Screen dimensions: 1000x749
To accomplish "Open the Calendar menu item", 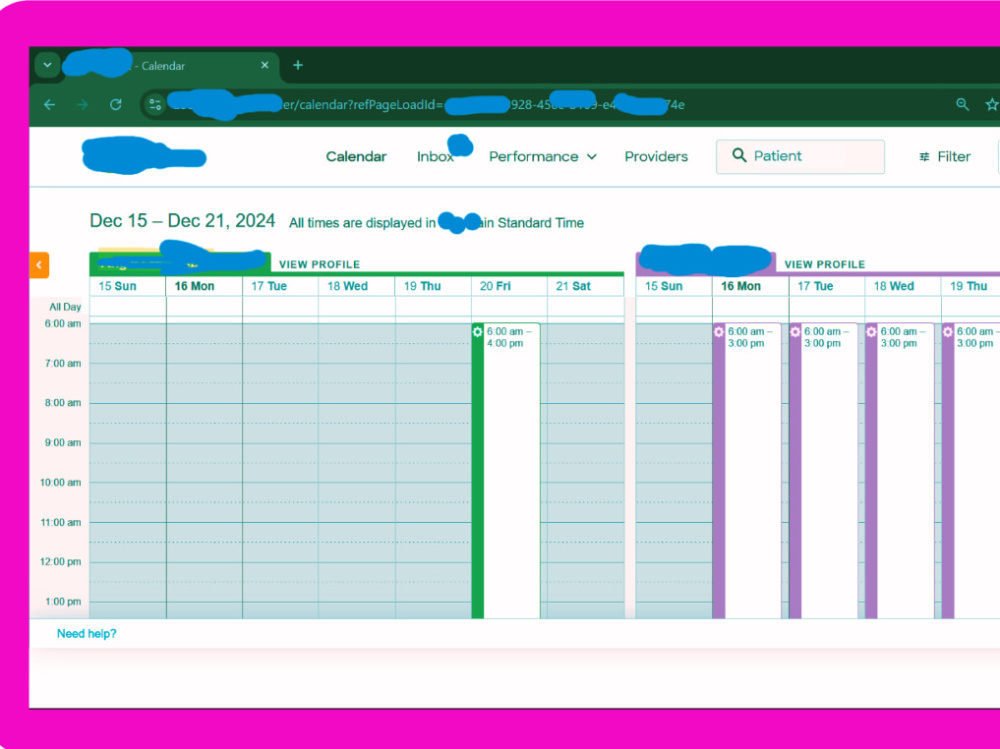I will 356,157.
